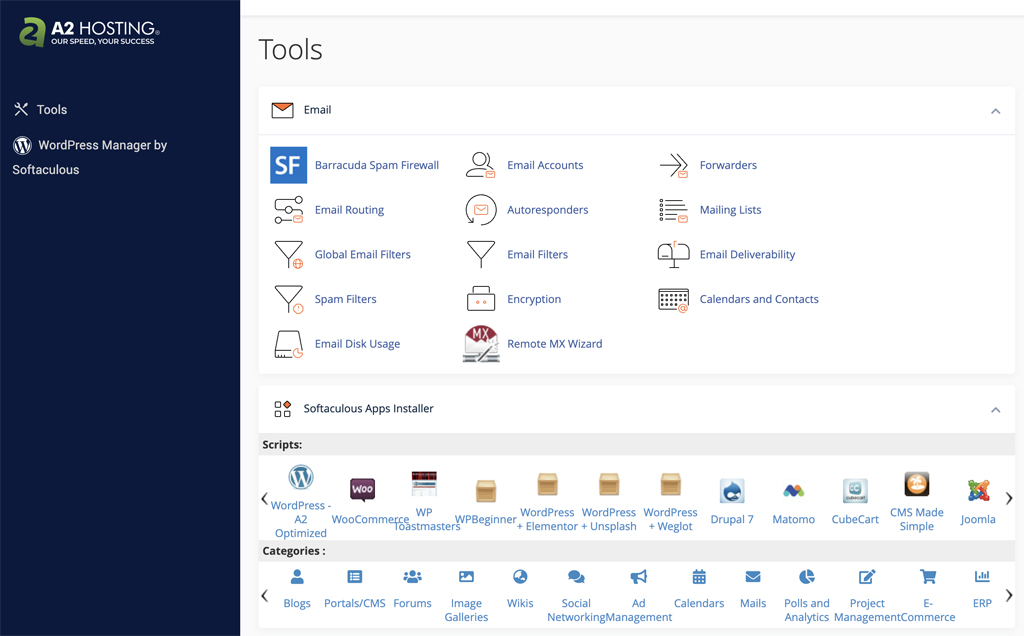This screenshot has height=636, width=1024.
Task: Open the E-Commerce cart category icon
Action: 928,577
